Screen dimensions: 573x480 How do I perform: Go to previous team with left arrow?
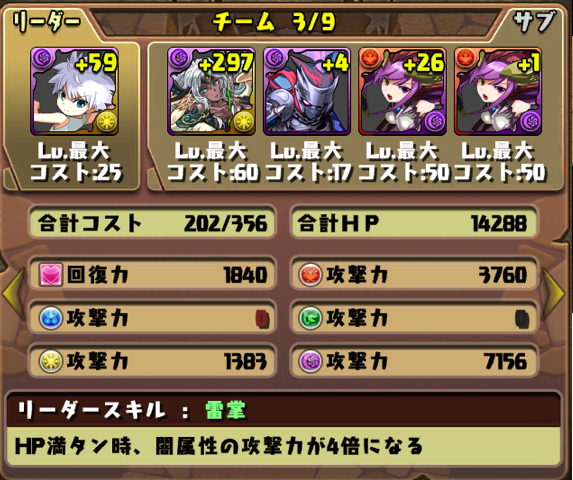point(14,294)
